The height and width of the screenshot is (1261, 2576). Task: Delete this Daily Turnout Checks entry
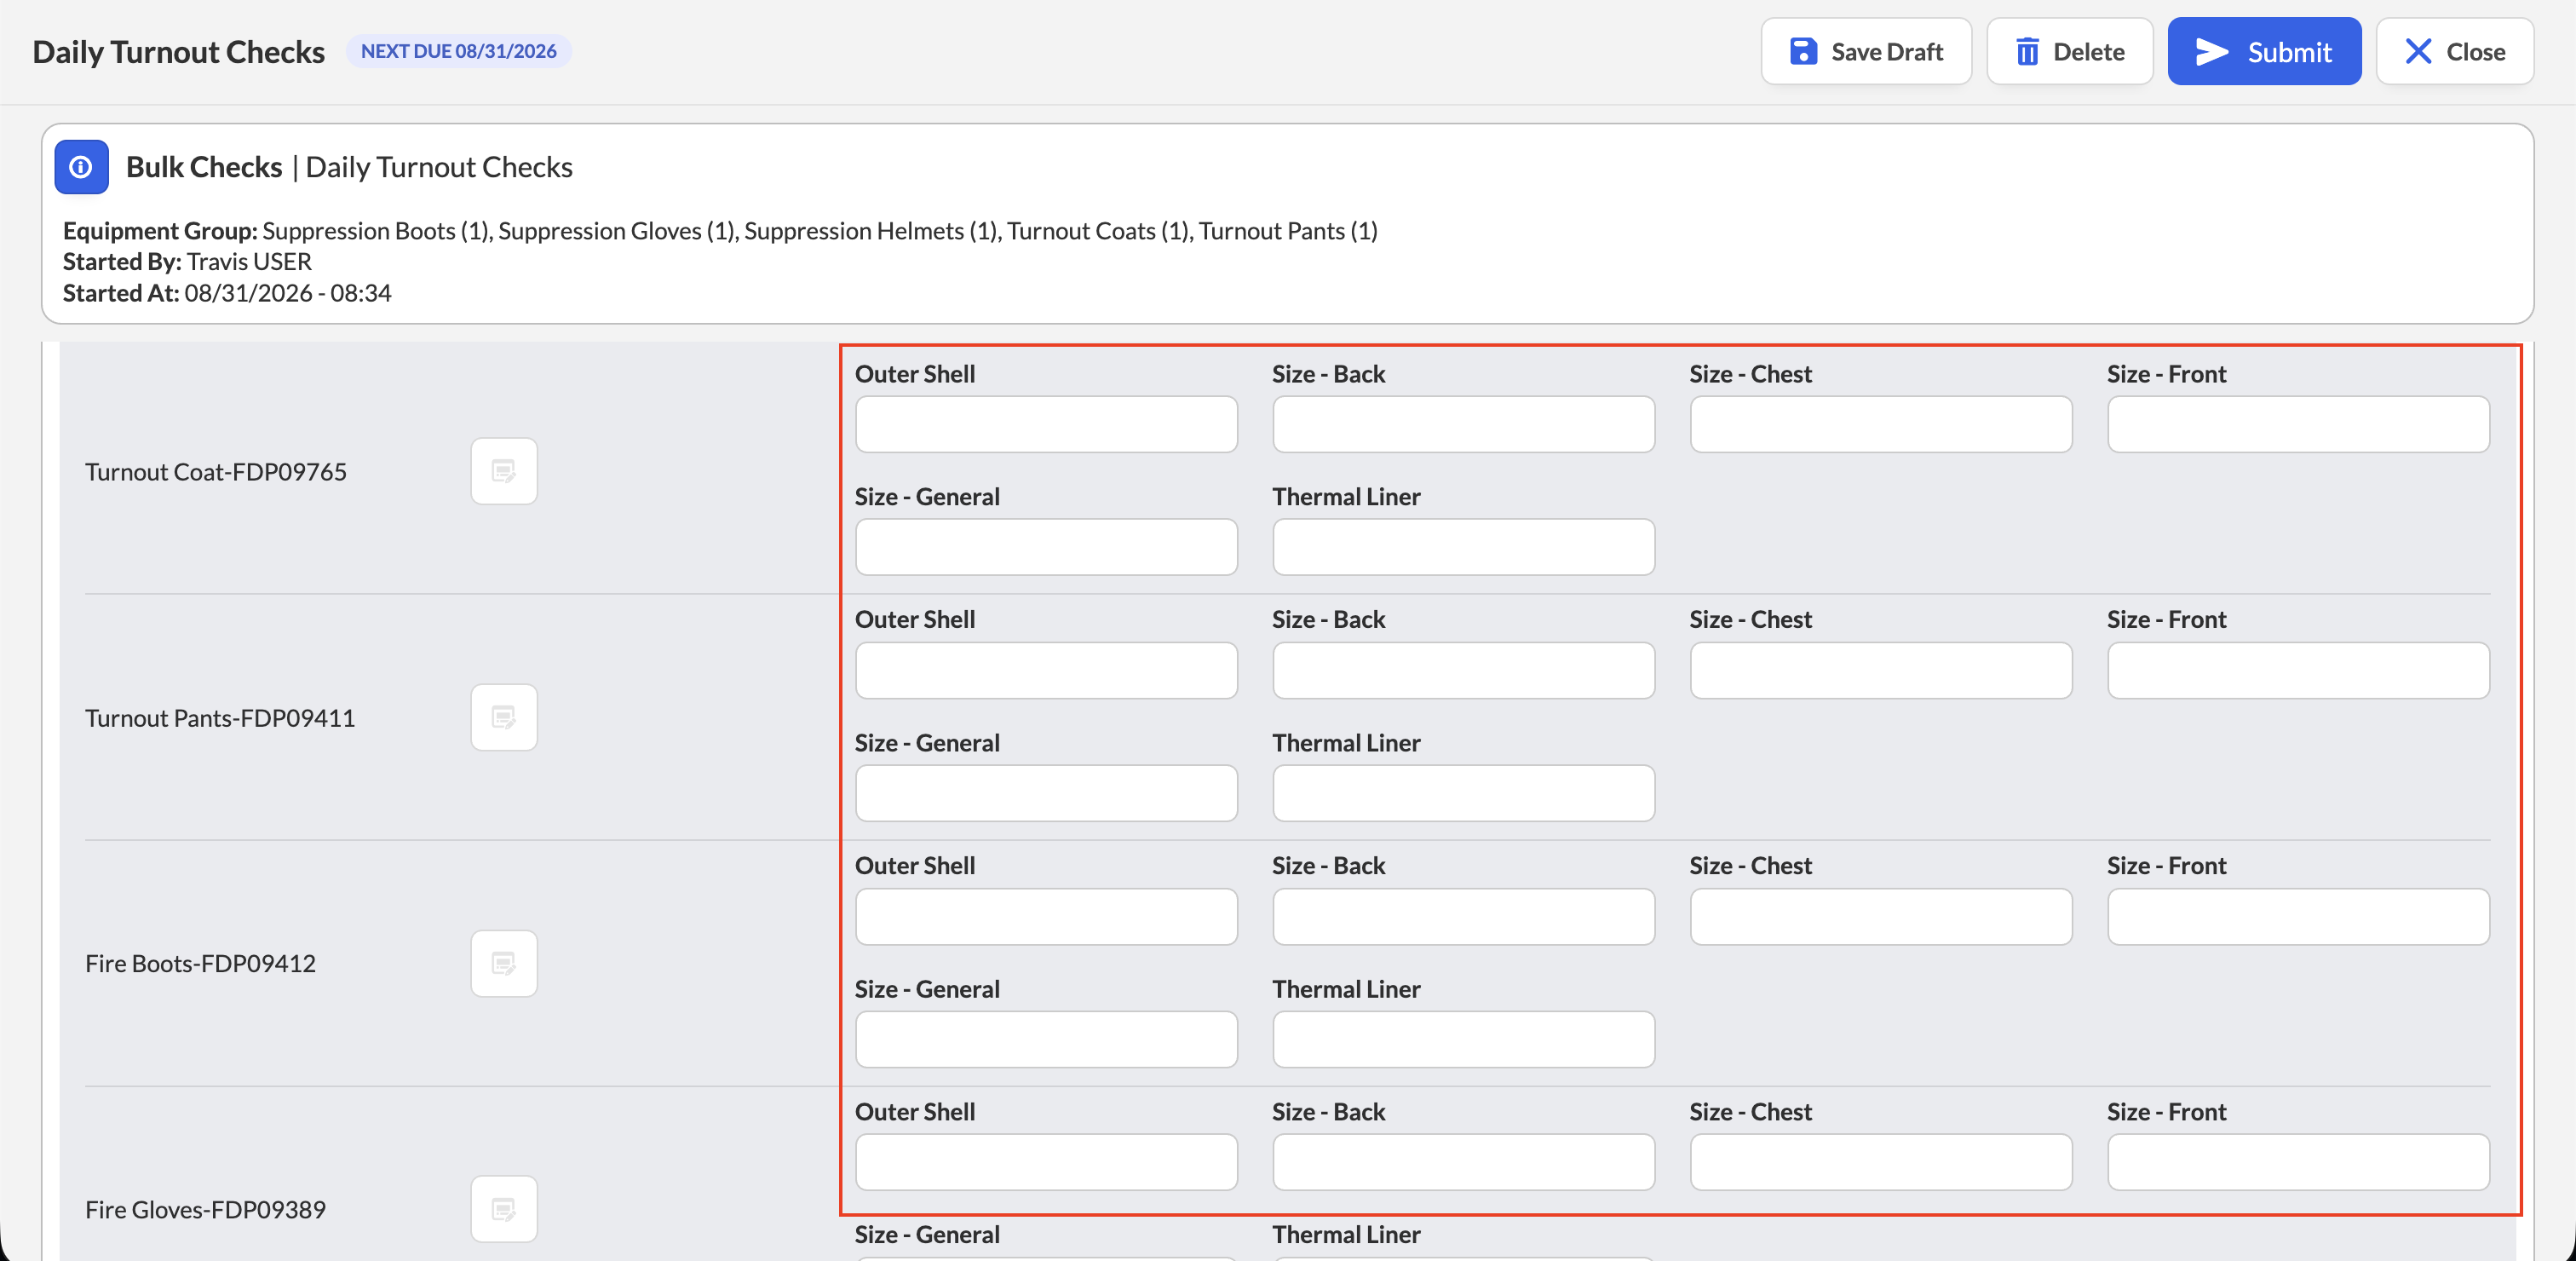click(2069, 51)
